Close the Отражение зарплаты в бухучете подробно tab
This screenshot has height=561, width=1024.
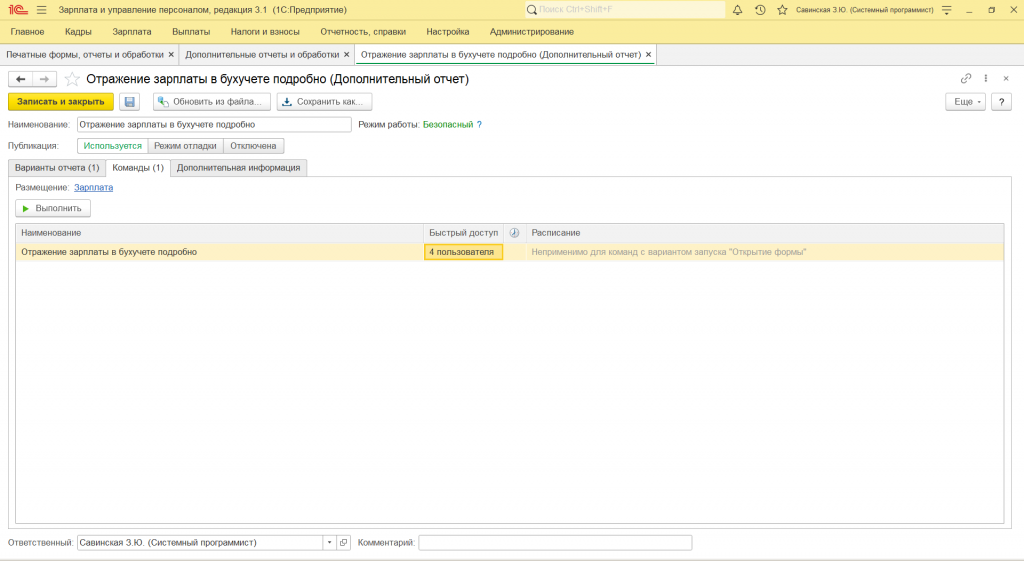[648, 55]
